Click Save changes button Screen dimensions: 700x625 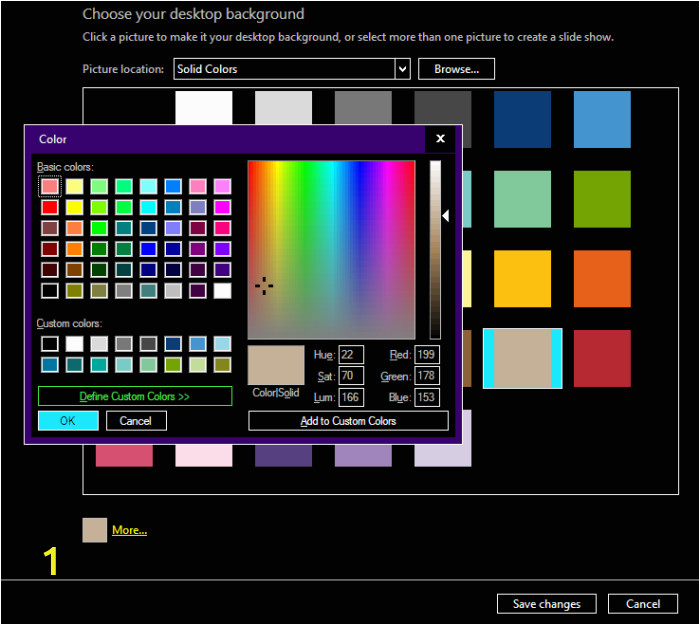click(x=546, y=603)
